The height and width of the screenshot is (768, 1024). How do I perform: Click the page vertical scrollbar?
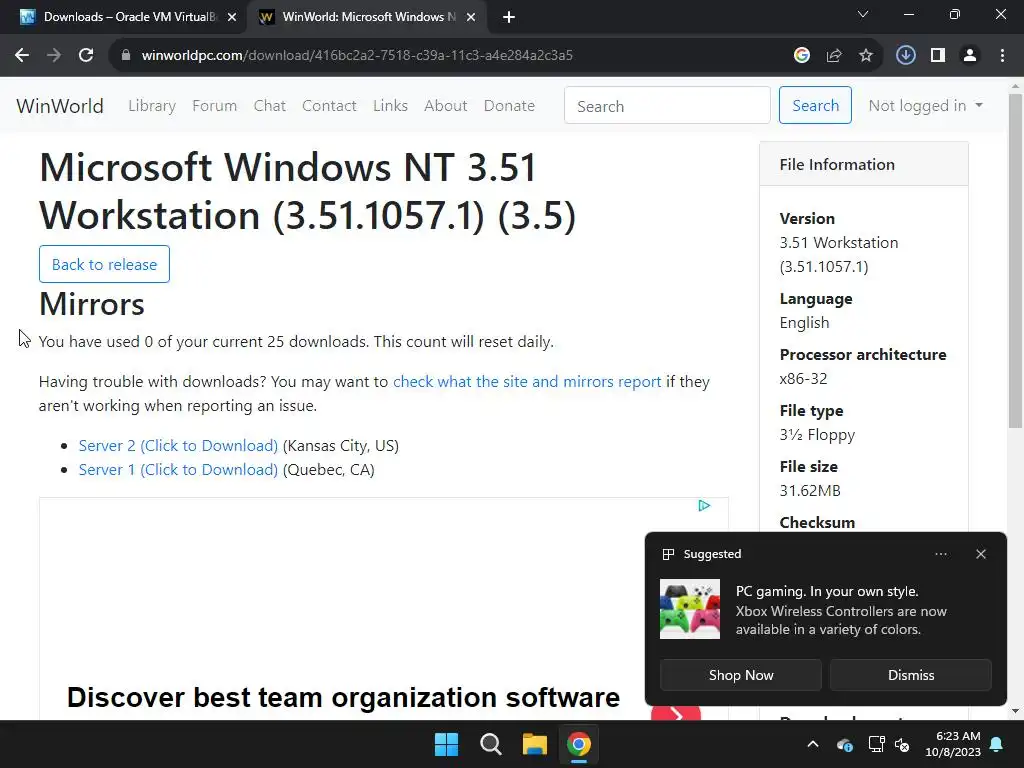(x=1016, y=261)
